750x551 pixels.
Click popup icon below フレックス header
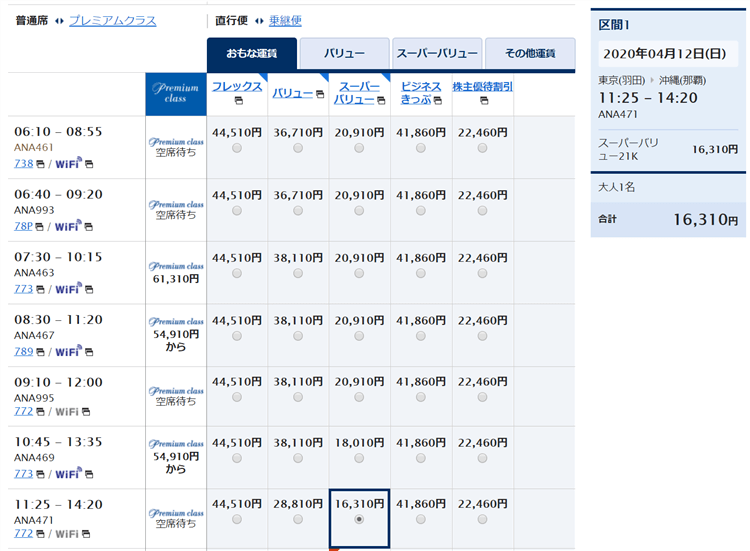pyautogui.click(x=237, y=101)
